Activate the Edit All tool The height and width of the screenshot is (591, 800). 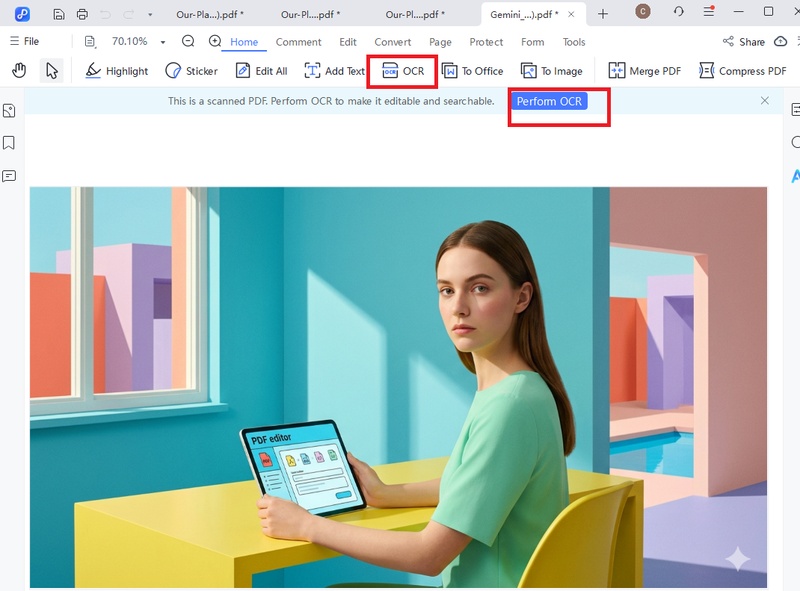tap(261, 70)
